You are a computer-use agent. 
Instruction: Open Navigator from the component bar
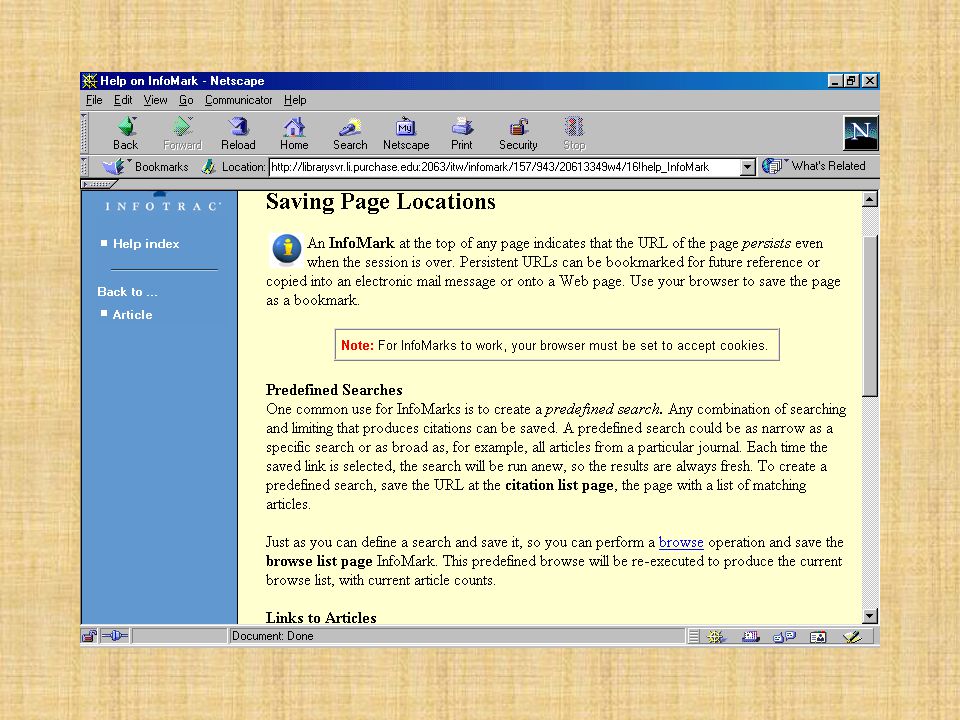[715, 637]
